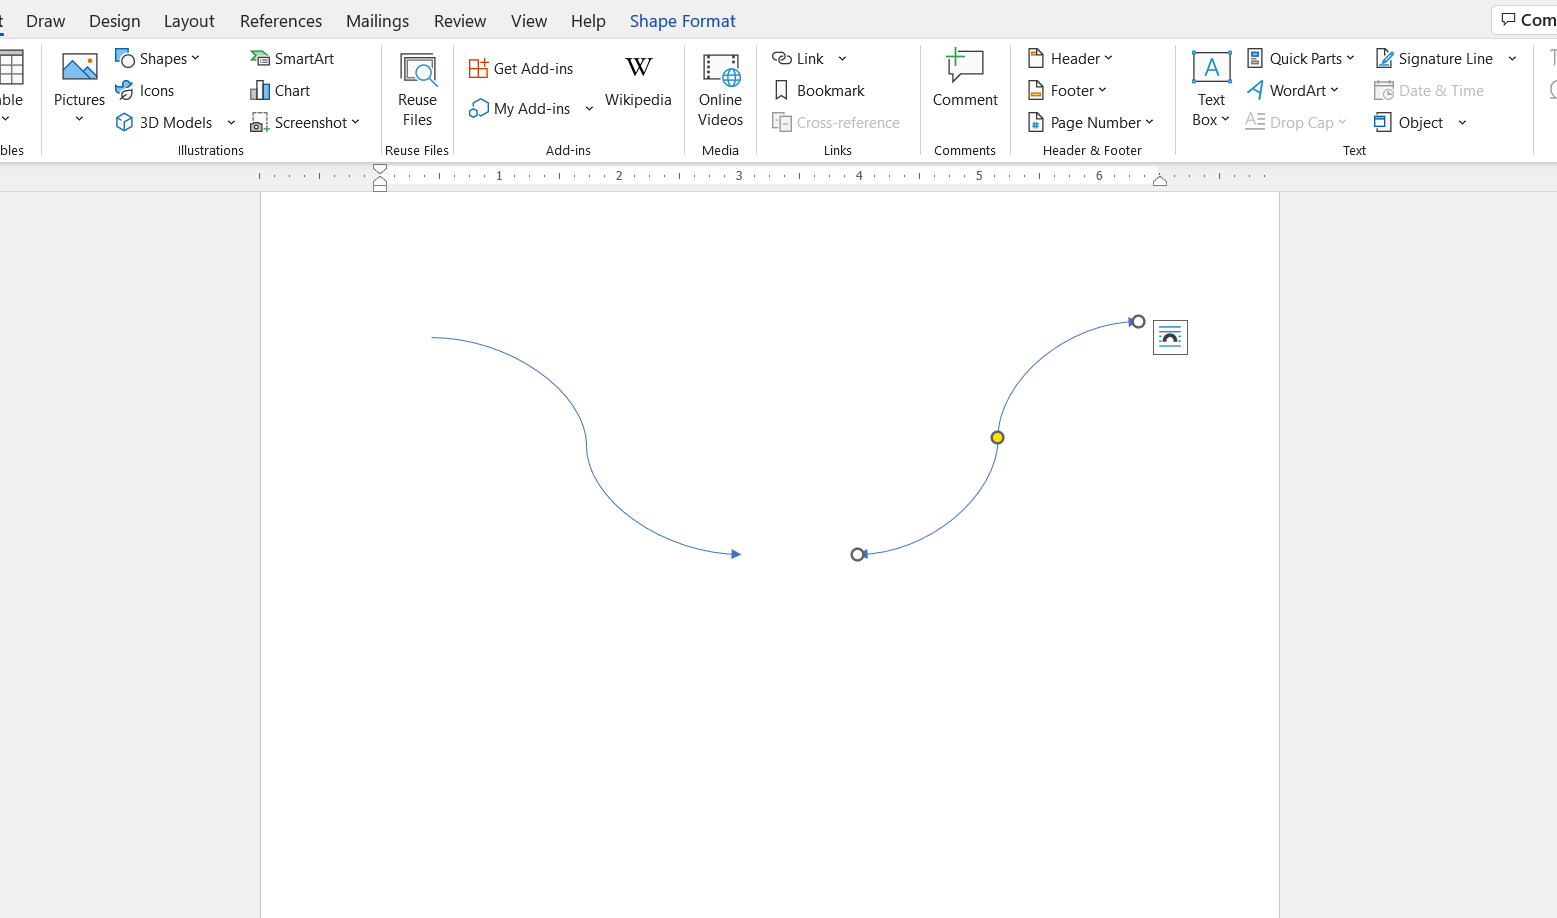Open My Add-ins
Viewport: 1557px width, 918px height.
520,108
